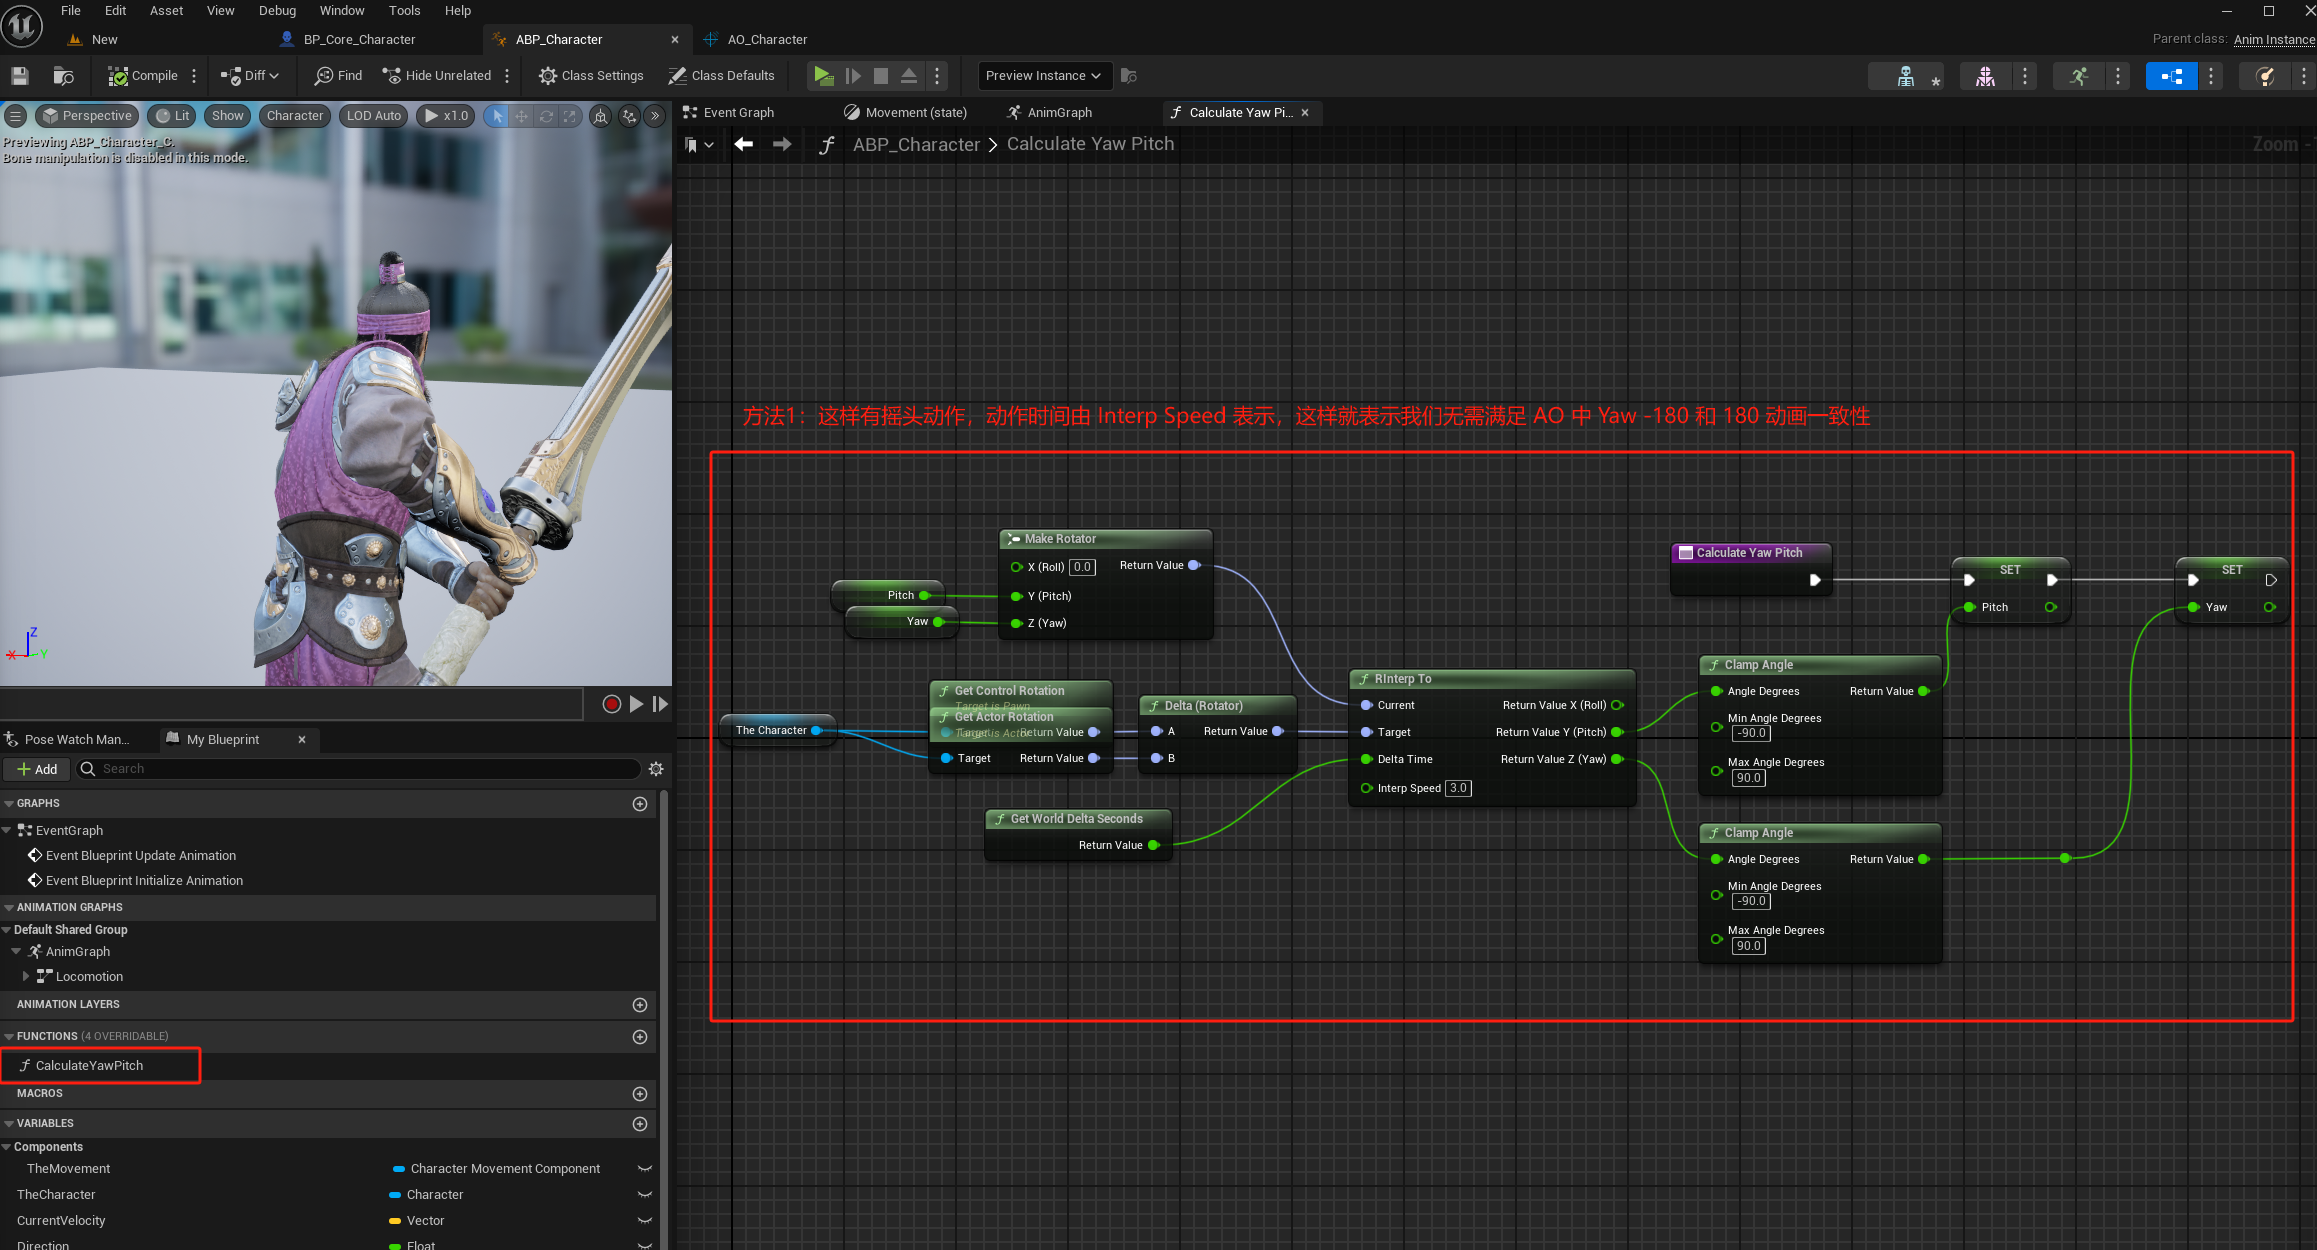Click the Add button in My Blueprint

coord(37,769)
